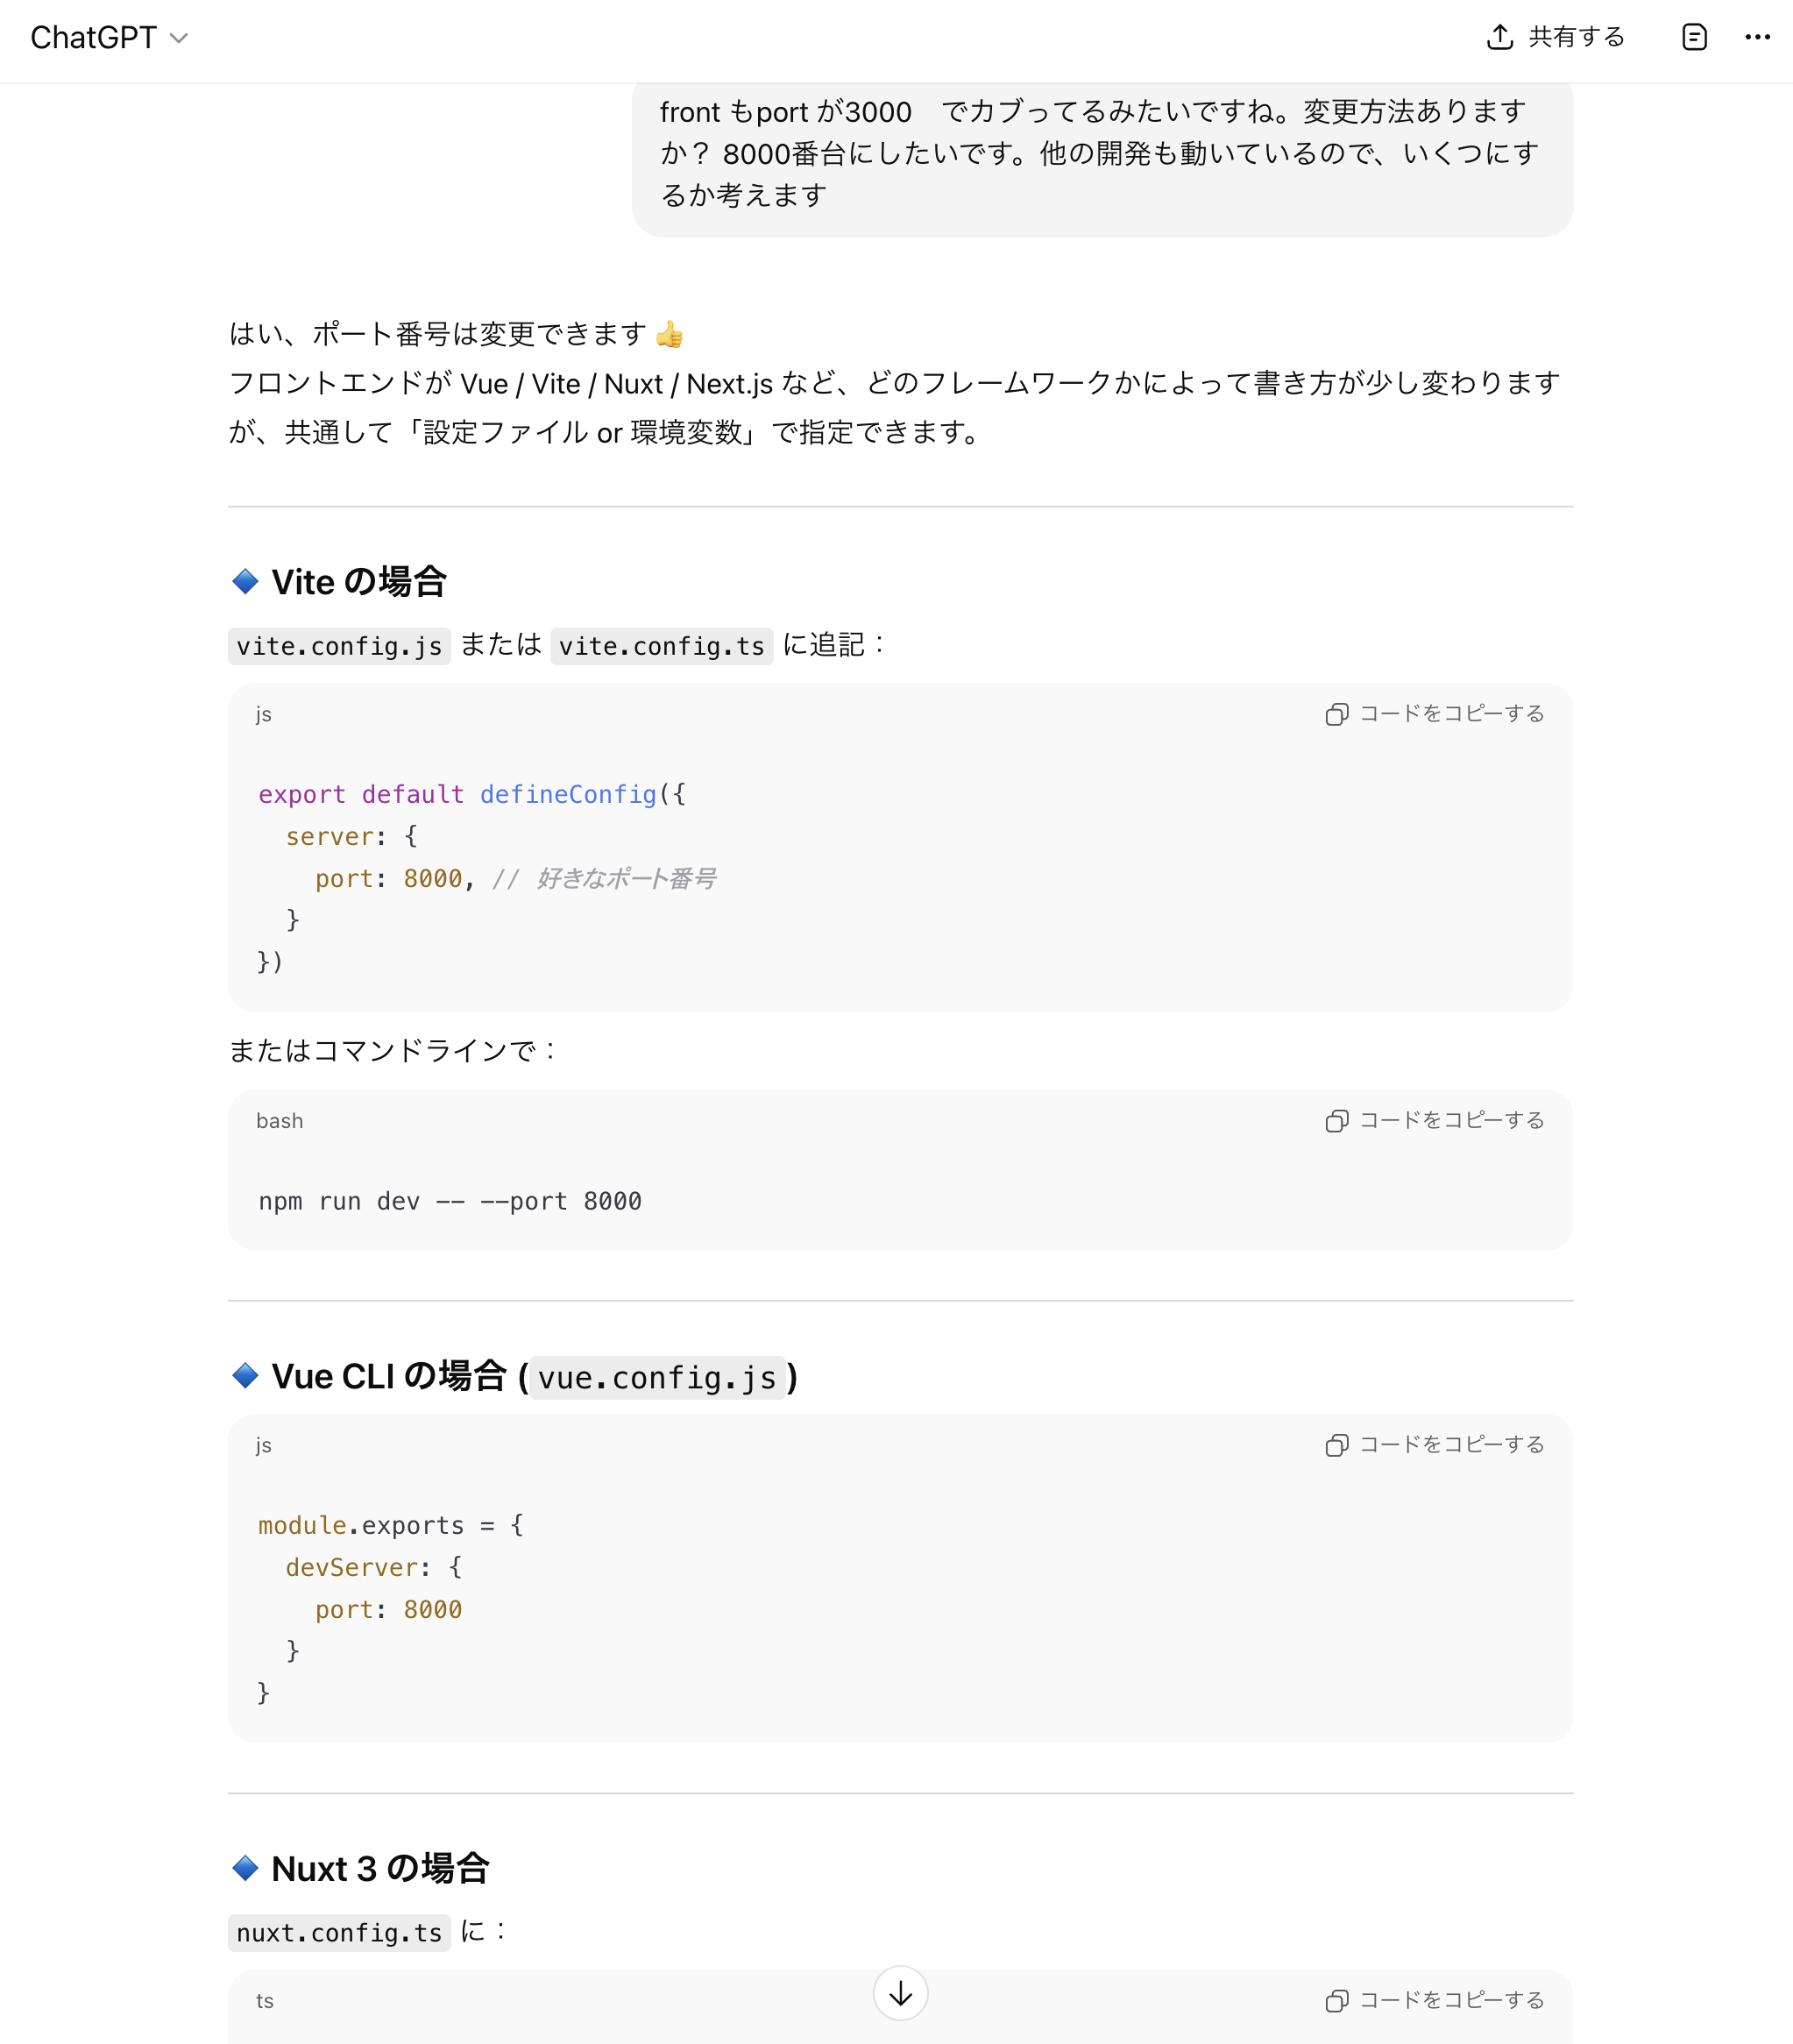Open the conversation options ellipsis menu
This screenshot has height=2044, width=1793.
1757,37
